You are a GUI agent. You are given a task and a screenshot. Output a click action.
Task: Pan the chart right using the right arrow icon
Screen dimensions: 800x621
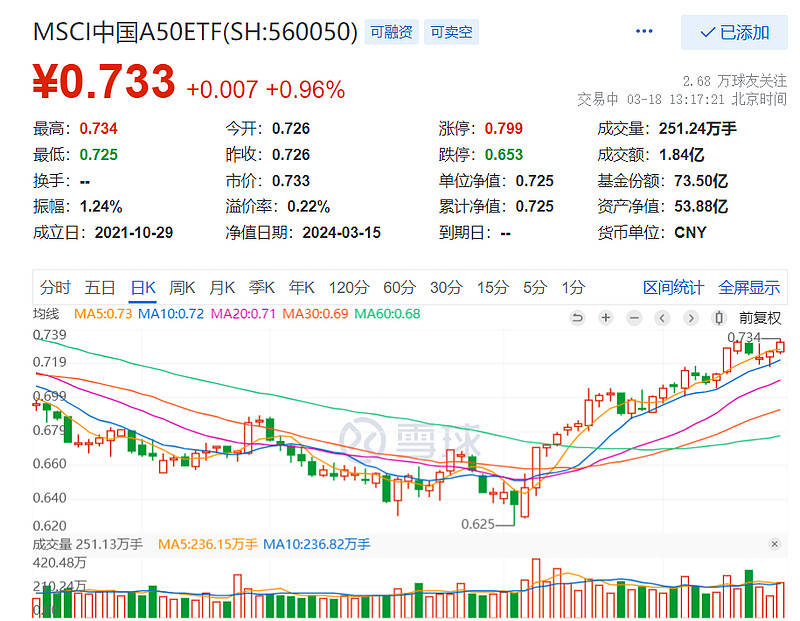[690, 317]
